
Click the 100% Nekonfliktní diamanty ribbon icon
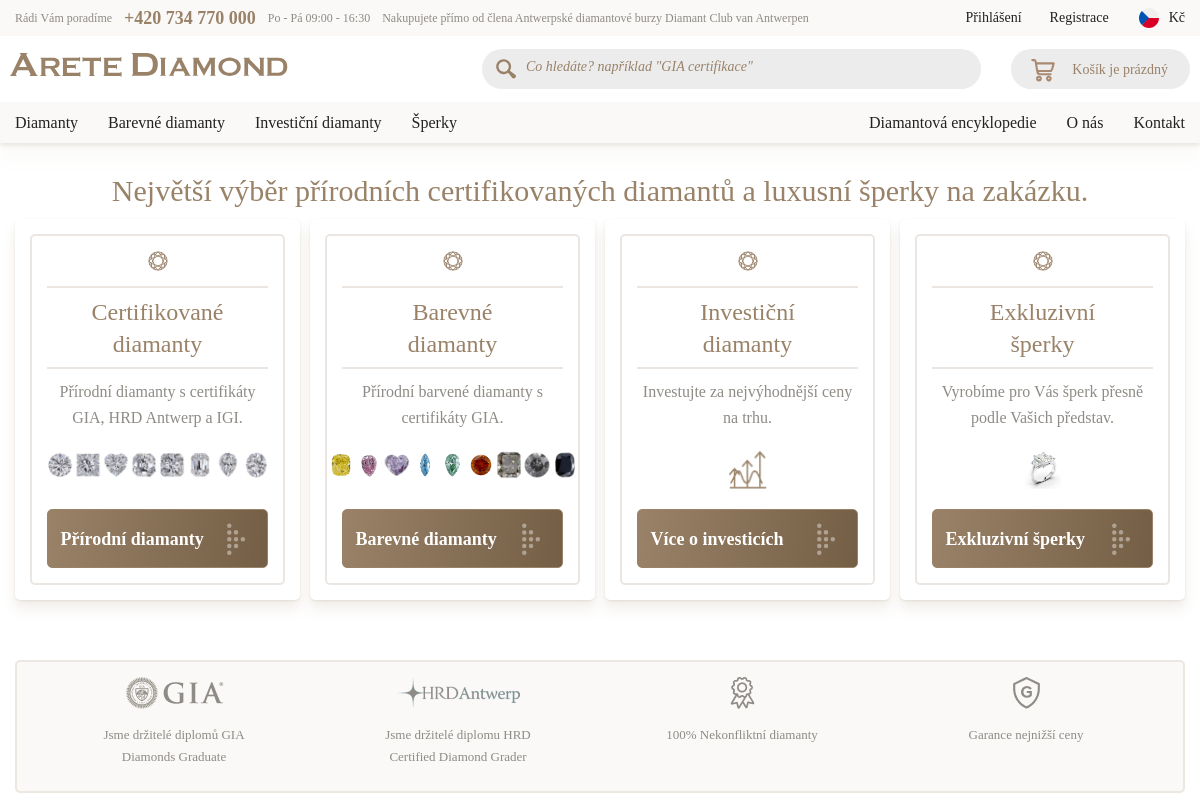coord(742,693)
